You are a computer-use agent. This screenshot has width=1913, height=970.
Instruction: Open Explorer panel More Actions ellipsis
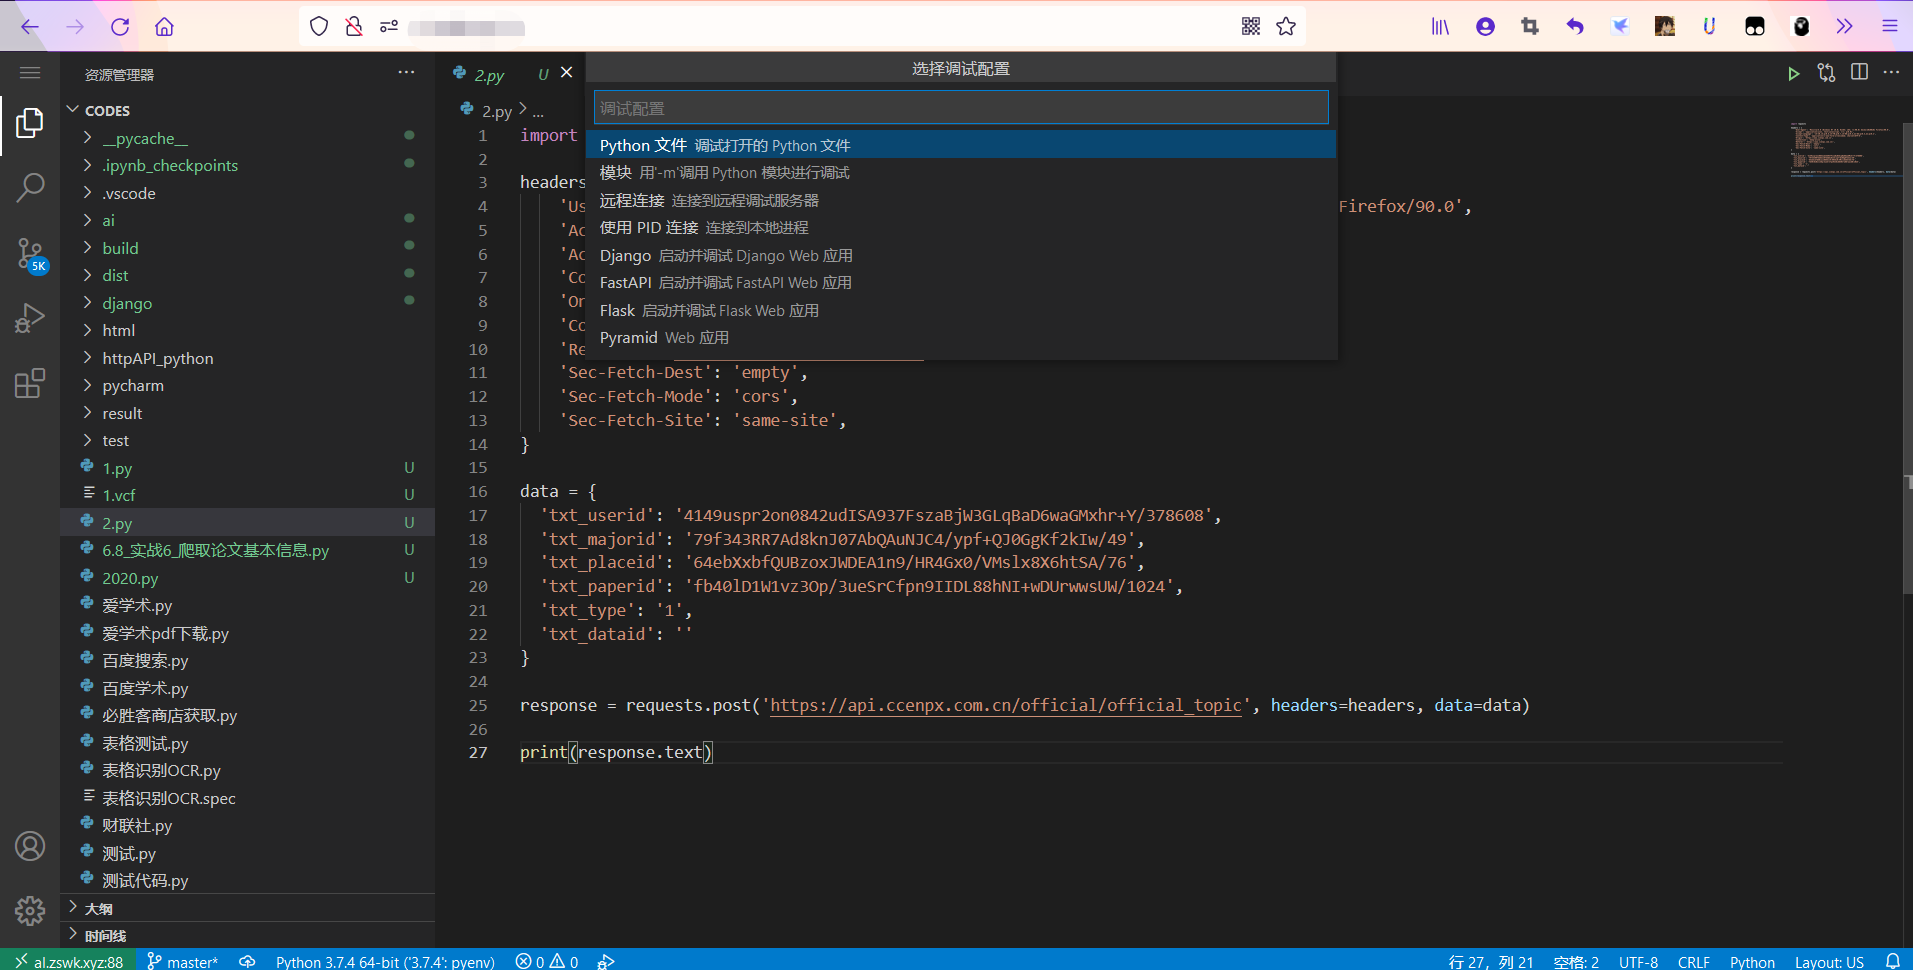point(406,72)
